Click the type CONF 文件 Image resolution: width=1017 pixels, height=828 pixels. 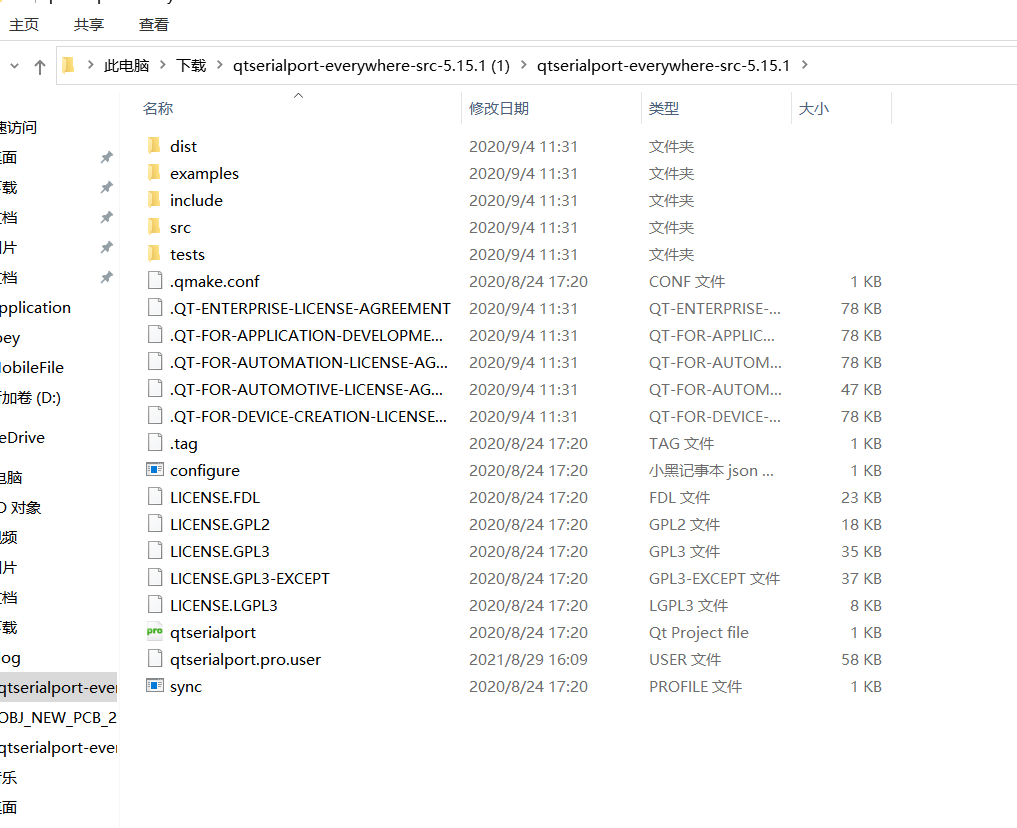click(x=687, y=281)
